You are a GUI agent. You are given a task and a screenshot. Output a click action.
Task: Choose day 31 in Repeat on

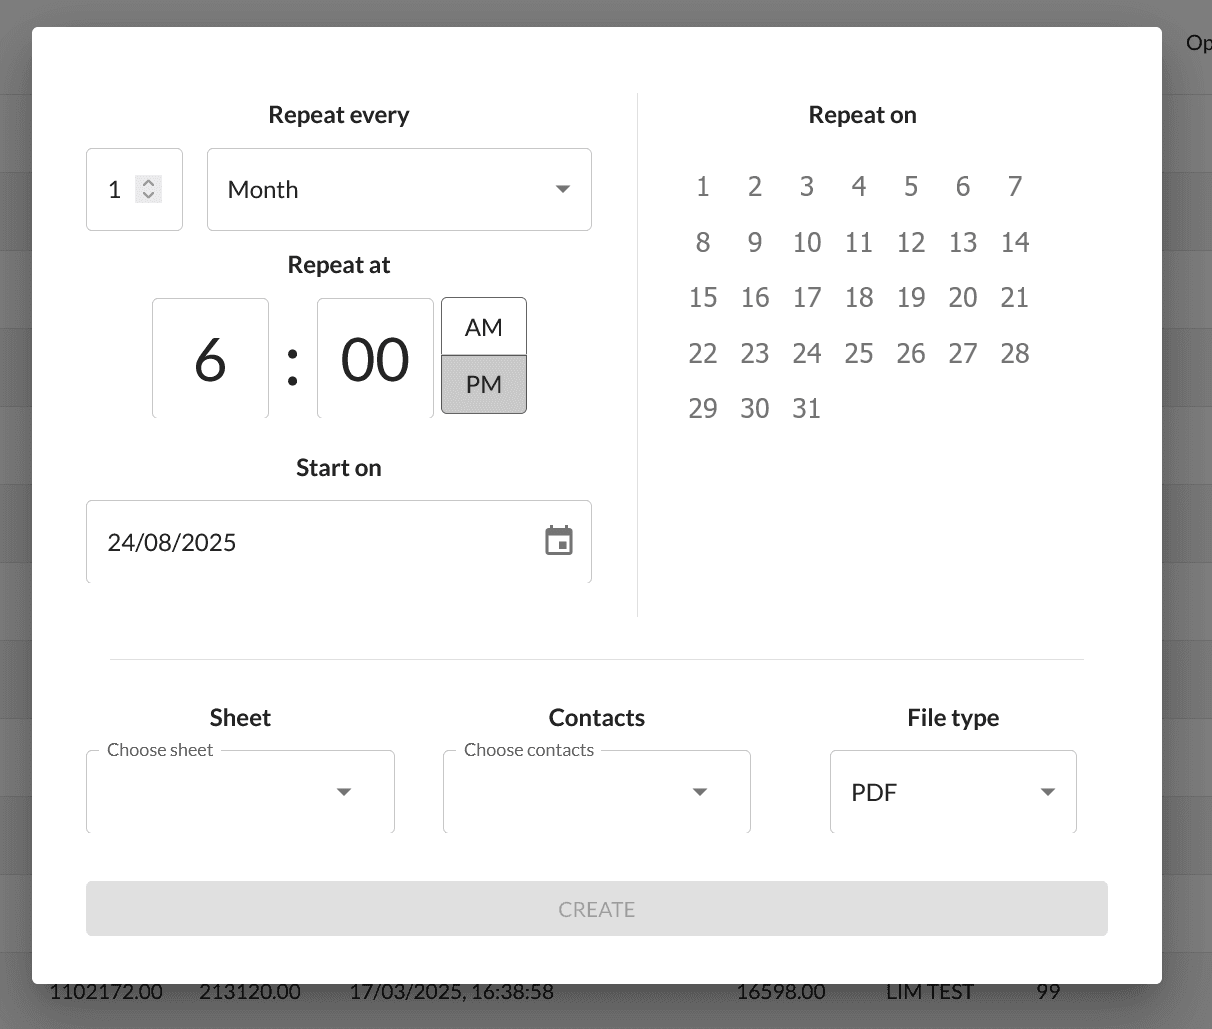[806, 409]
